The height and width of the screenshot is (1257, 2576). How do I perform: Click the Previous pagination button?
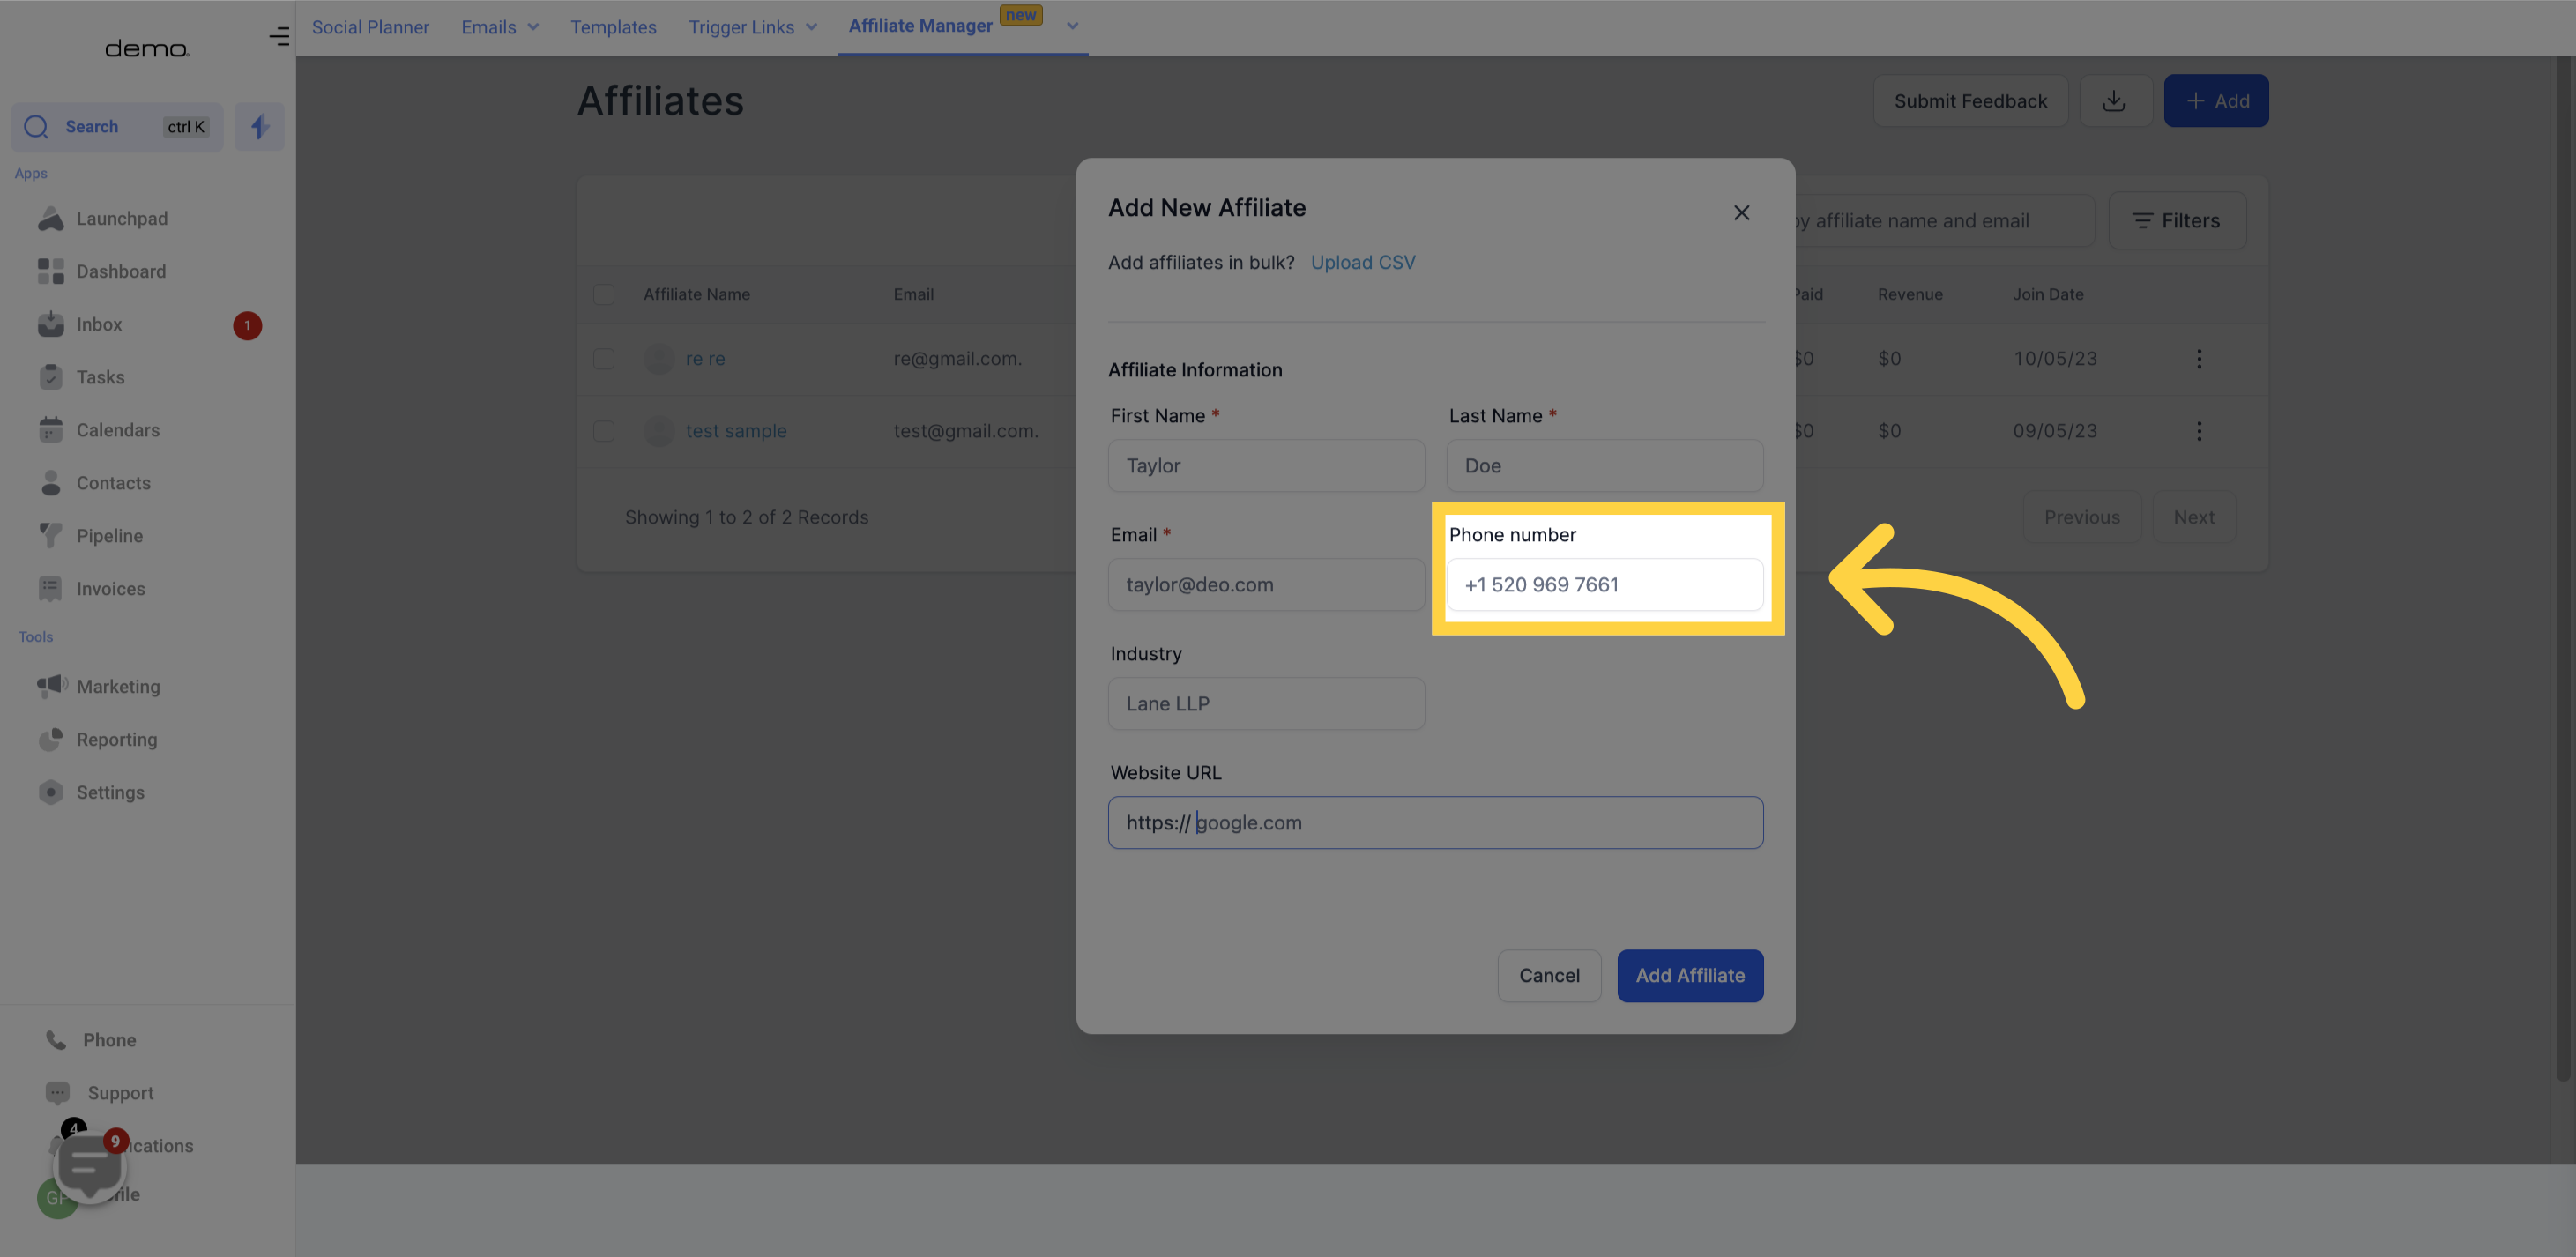(2081, 517)
